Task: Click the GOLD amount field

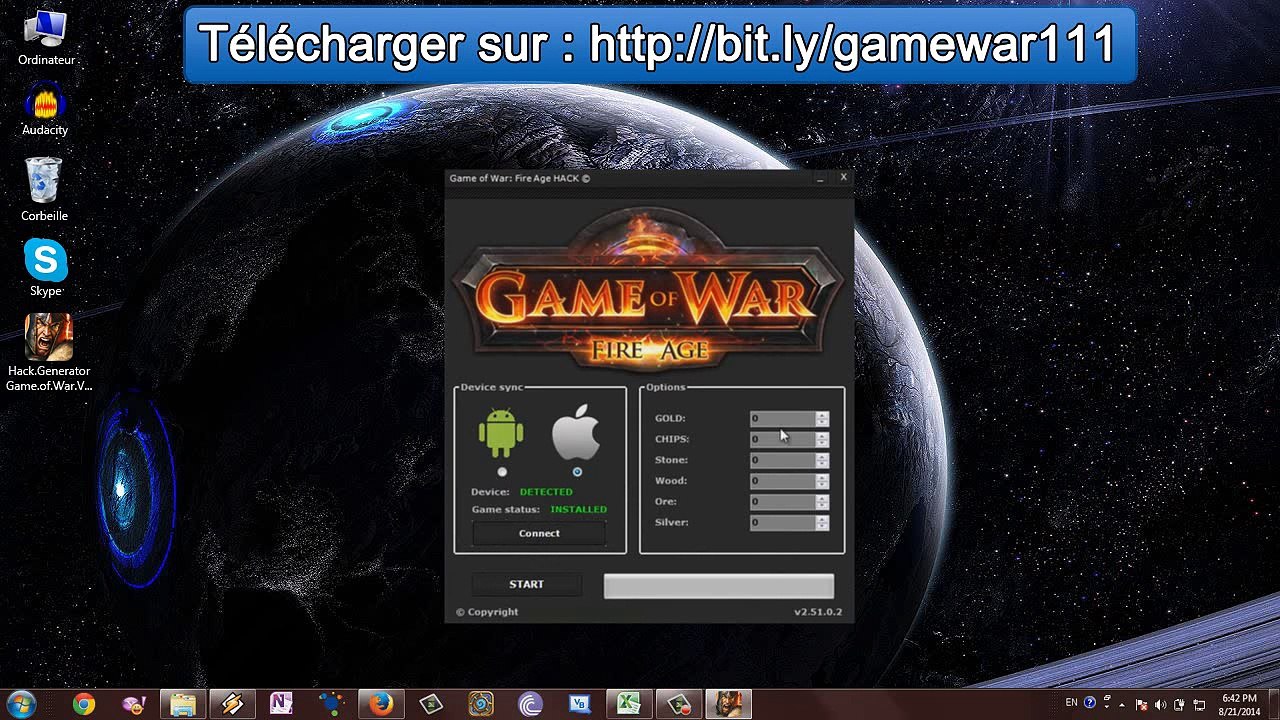Action: click(x=782, y=418)
